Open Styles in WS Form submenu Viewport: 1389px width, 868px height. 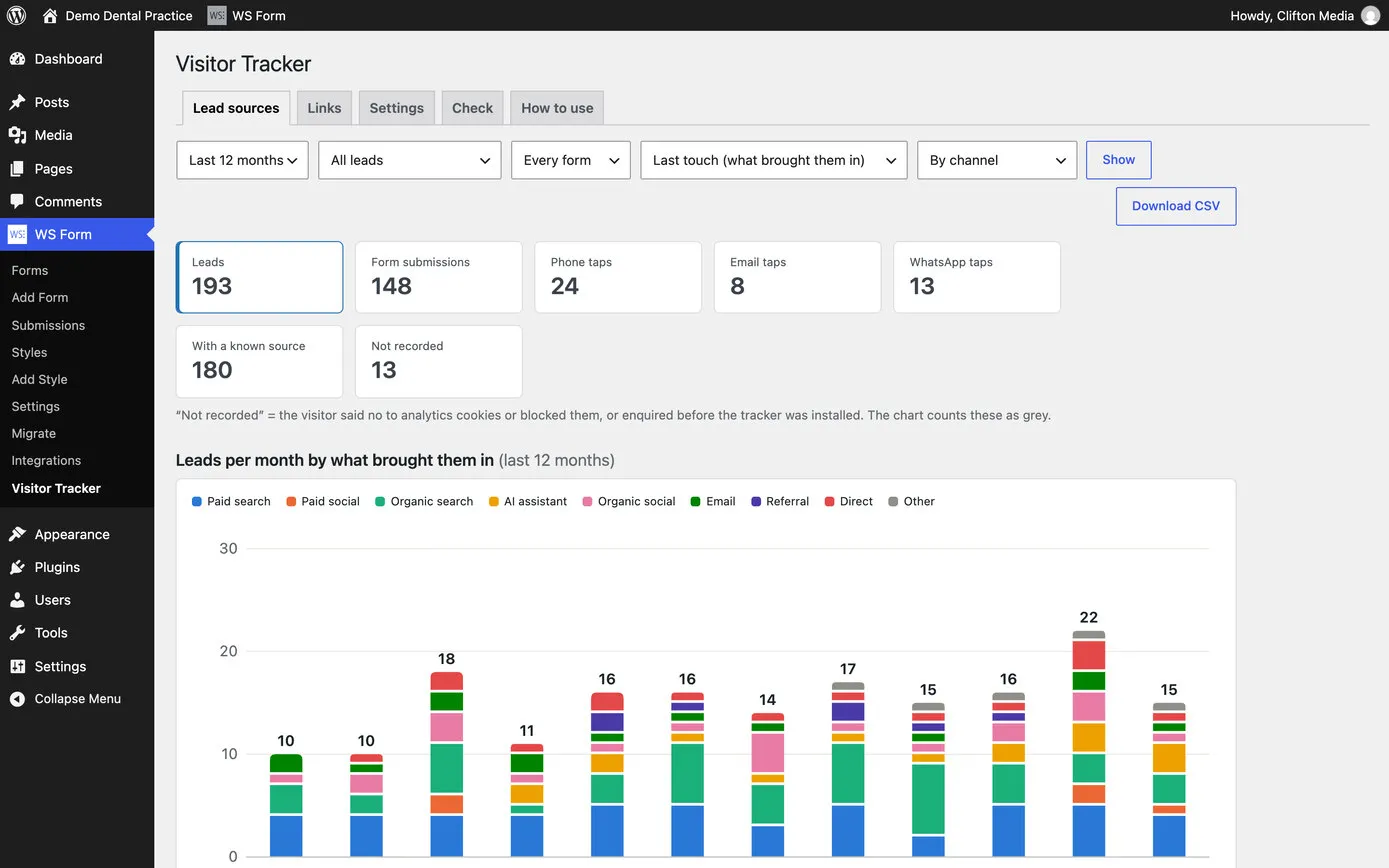(x=29, y=352)
